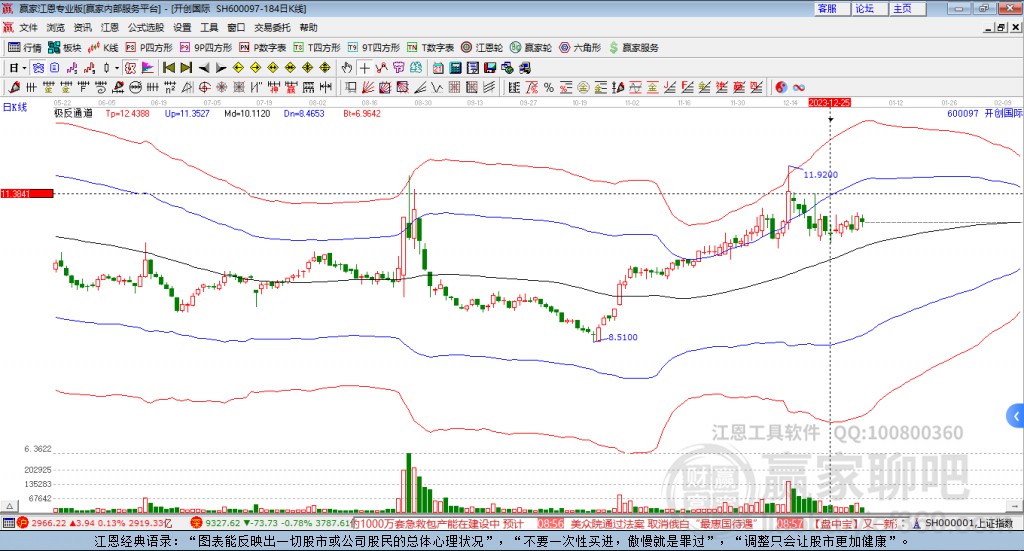Click the Up=11.3527 indicator value
This screenshot has width=1024, height=551.
tap(187, 113)
